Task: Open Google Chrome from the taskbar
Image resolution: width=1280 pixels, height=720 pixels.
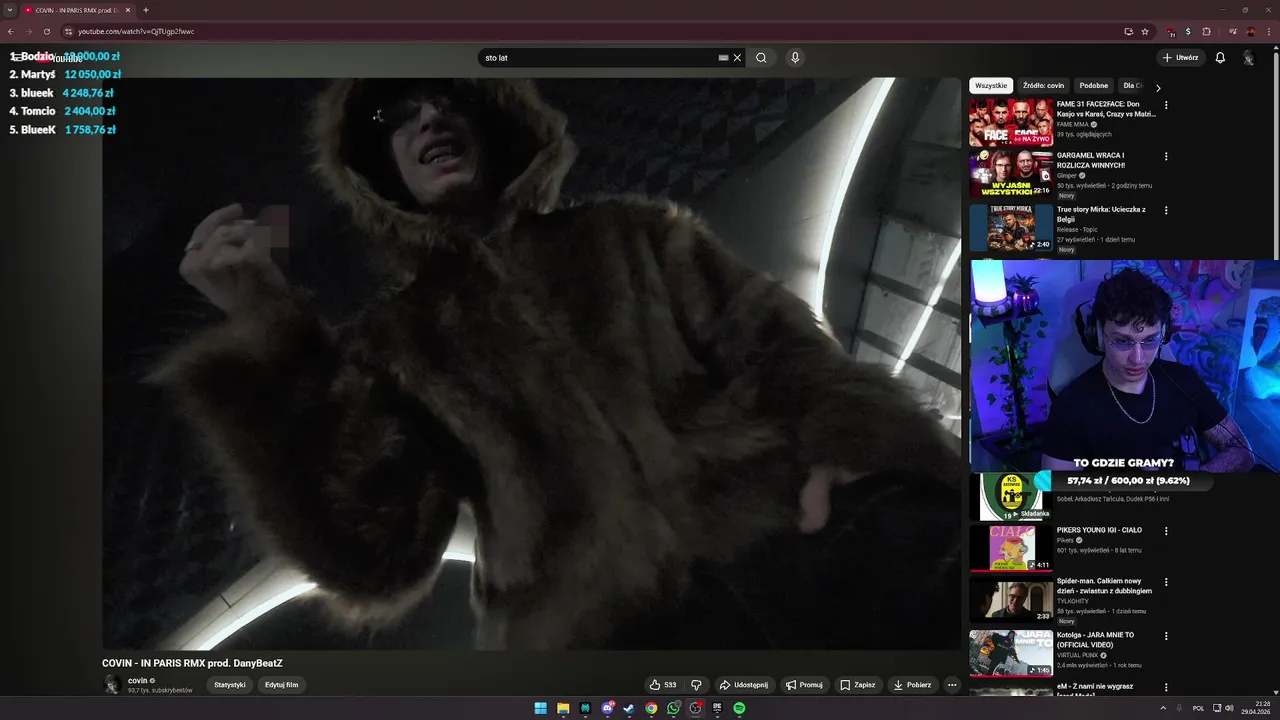Action: [x=651, y=708]
